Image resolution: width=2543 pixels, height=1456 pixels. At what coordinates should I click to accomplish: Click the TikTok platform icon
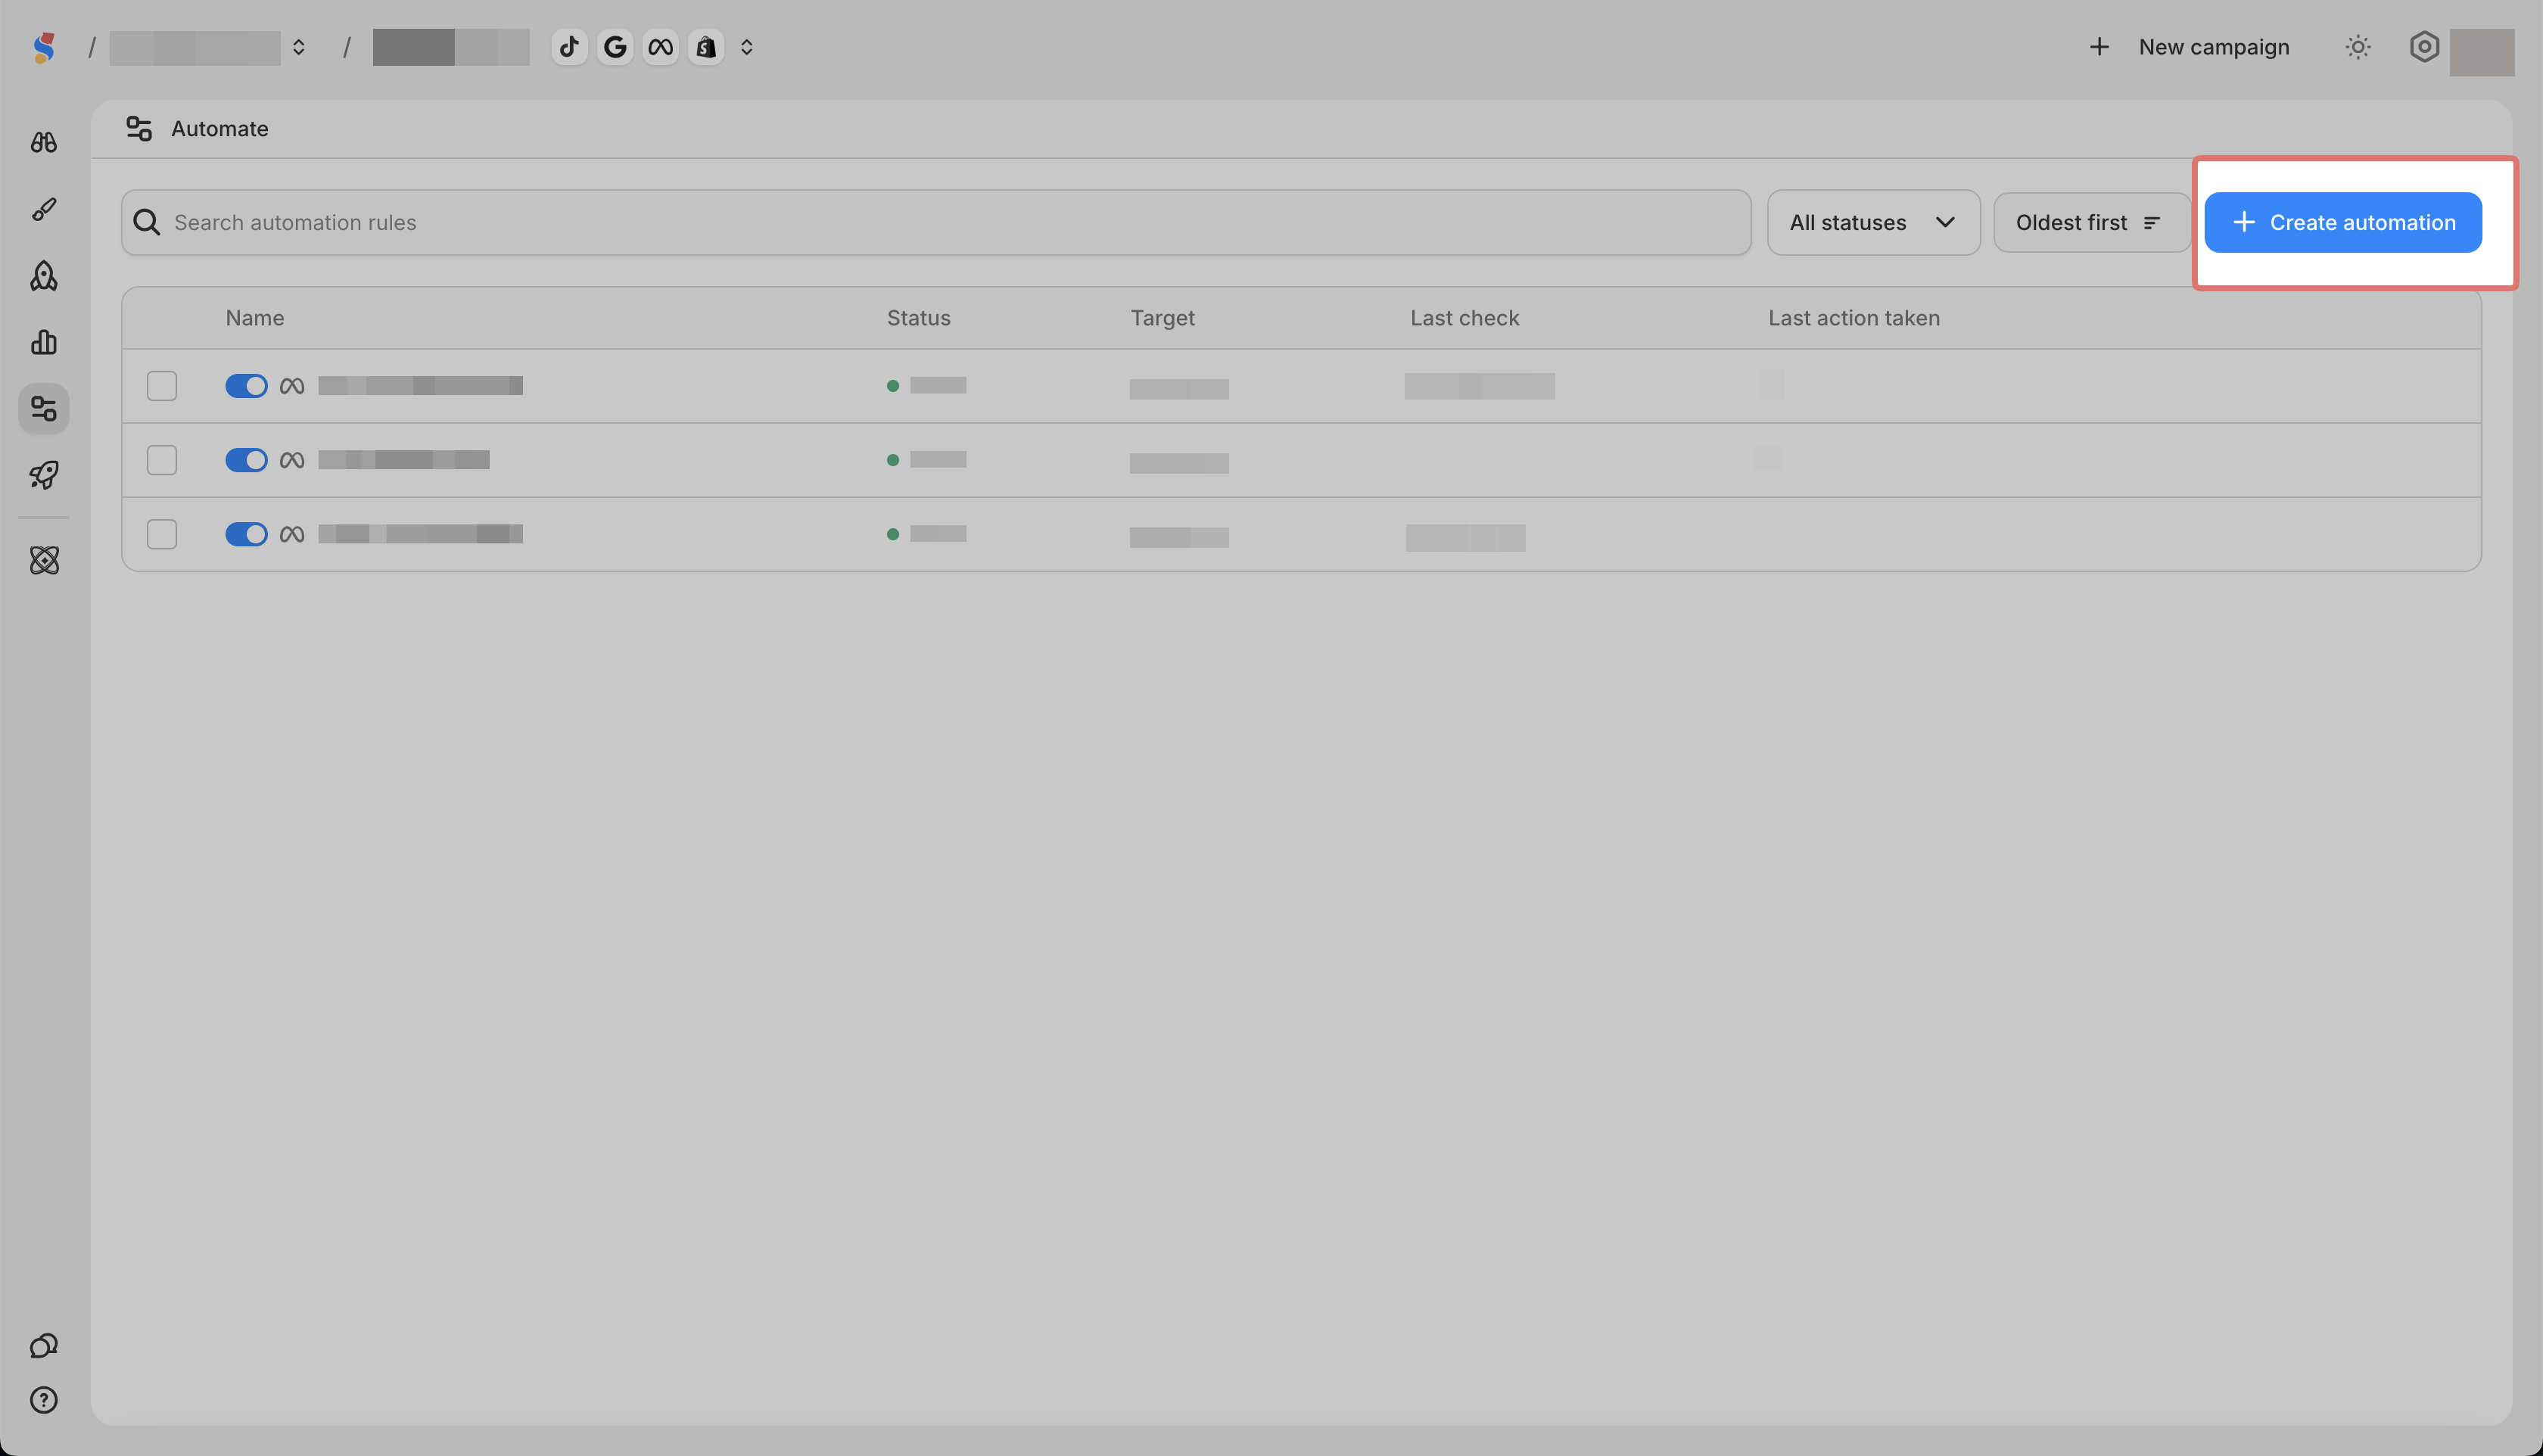point(569,47)
